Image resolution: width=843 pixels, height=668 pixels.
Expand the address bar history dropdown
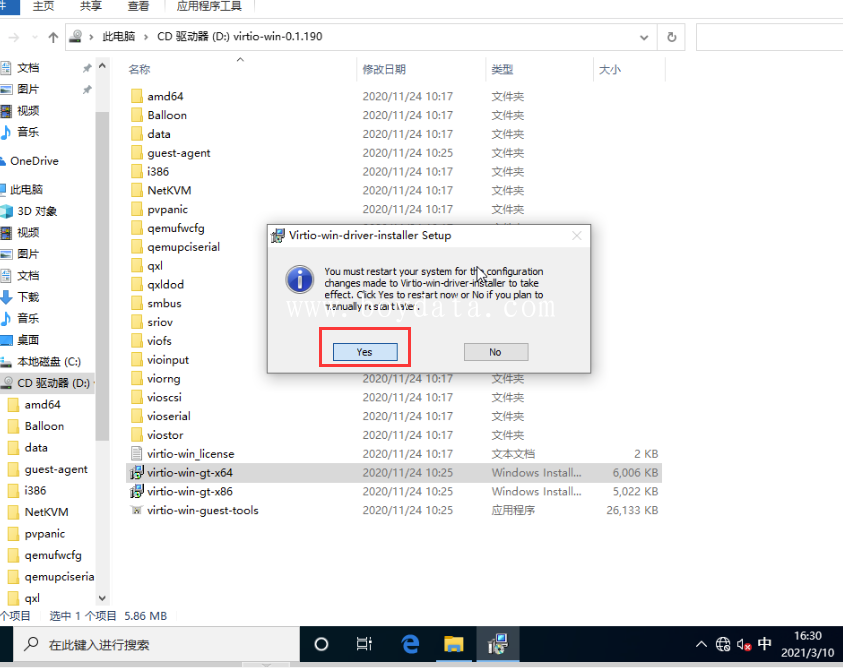pos(644,37)
